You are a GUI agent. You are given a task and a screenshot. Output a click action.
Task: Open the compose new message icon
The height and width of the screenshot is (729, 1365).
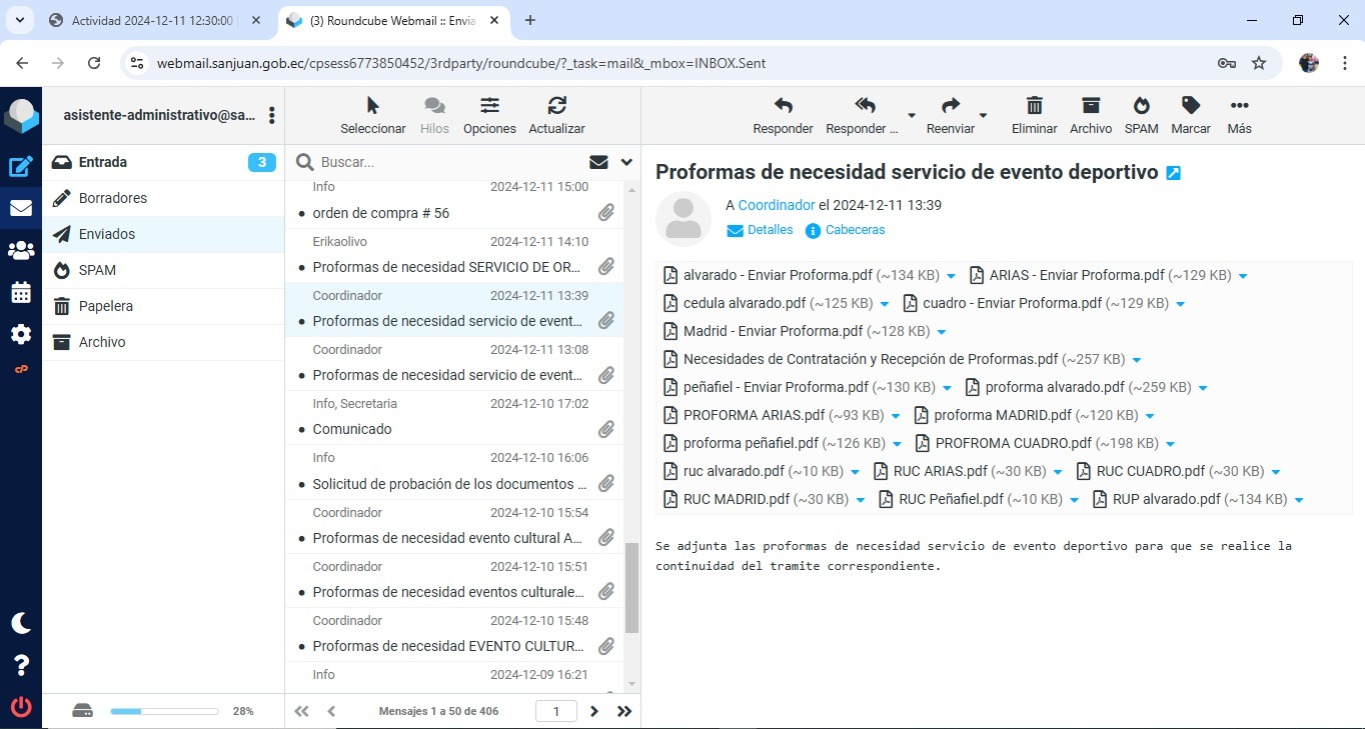(x=21, y=167)
